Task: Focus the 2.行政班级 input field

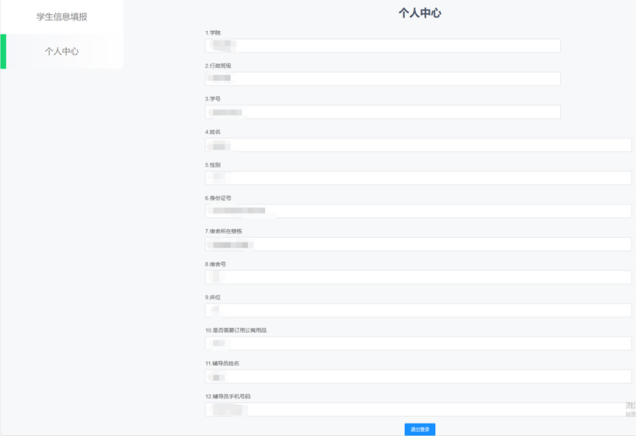Action: coord(382,79)
